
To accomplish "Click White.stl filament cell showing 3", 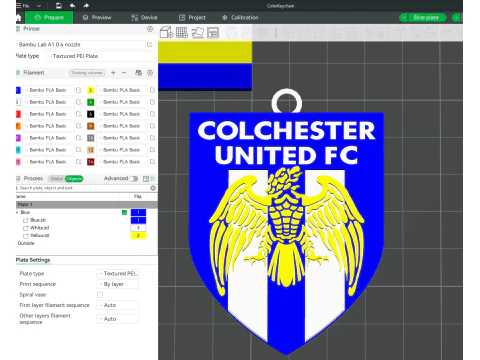I will [138, 228].
